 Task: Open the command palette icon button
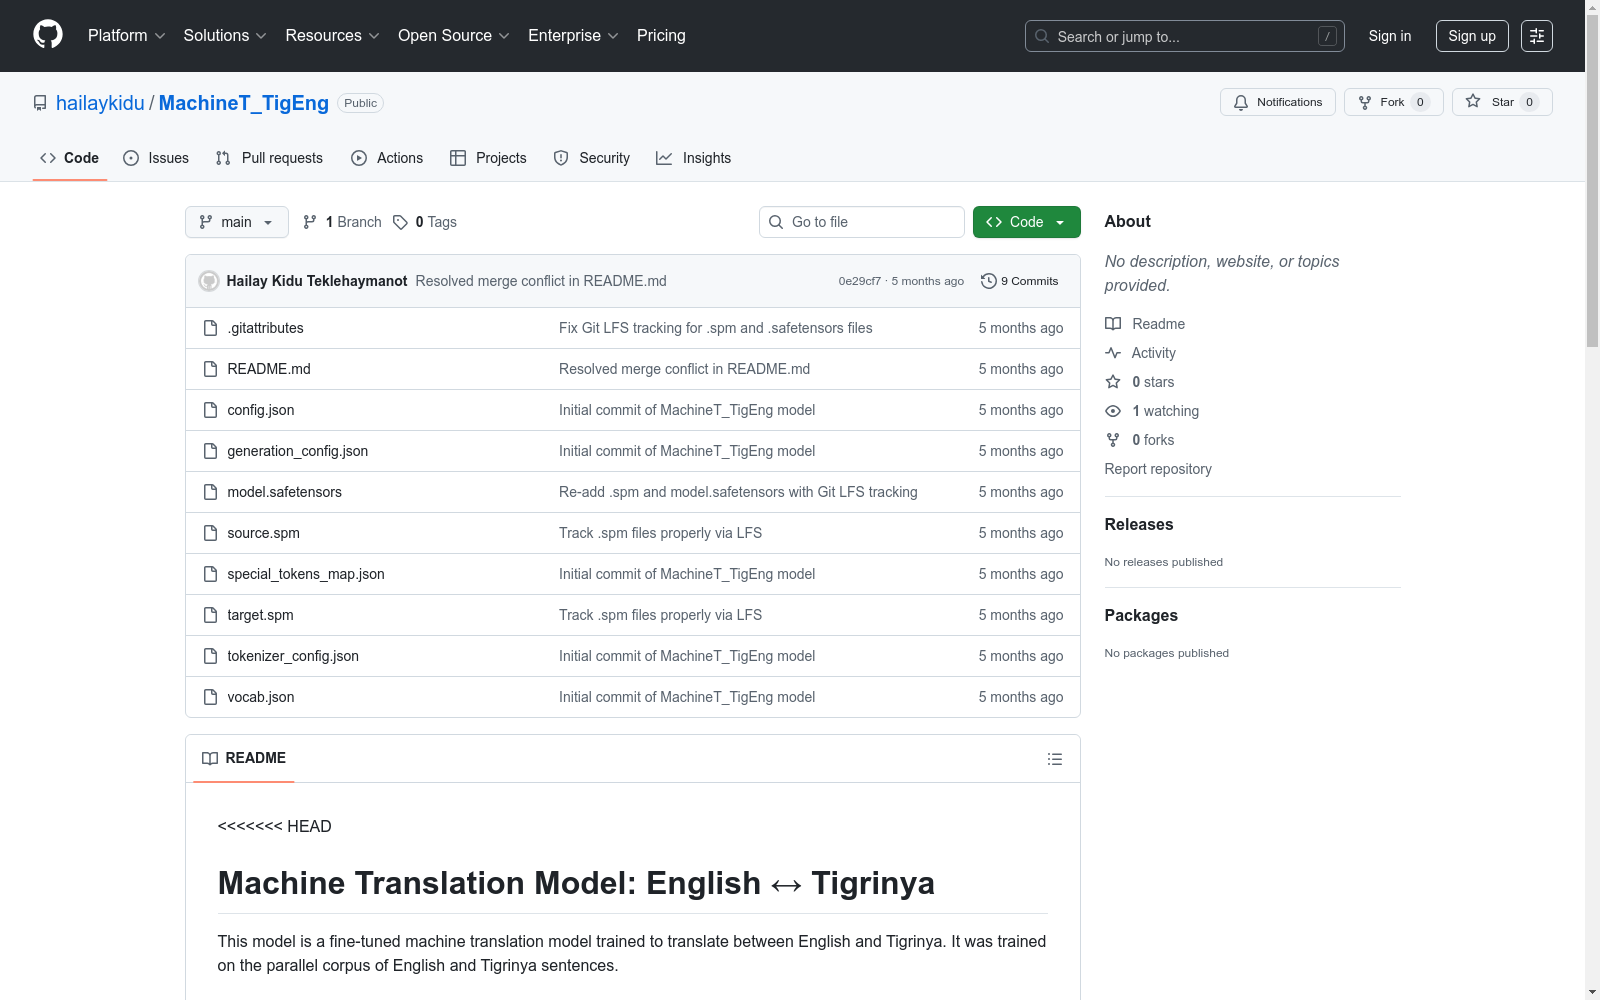[1537, 36]
